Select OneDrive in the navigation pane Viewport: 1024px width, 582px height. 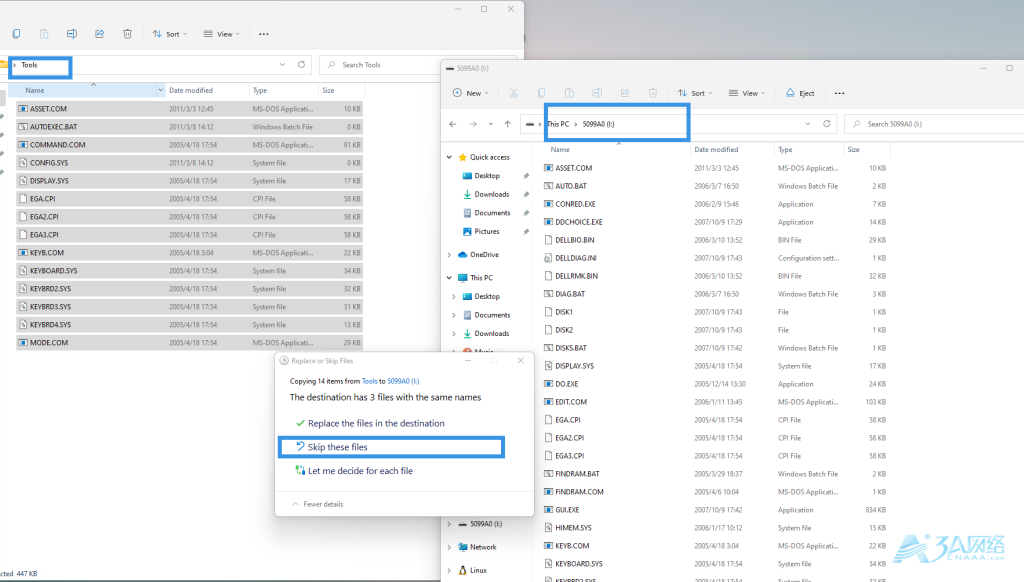[x=484, y=254]
